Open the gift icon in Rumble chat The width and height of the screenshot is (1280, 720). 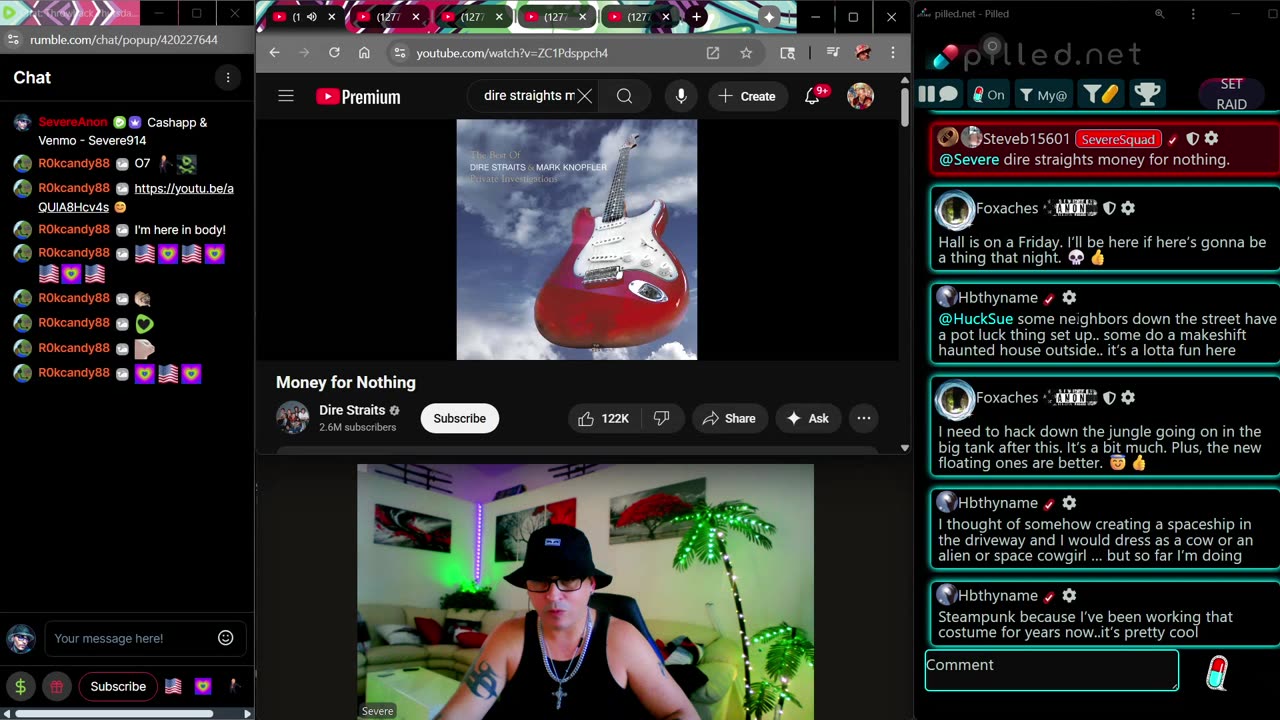click(57, 686)
